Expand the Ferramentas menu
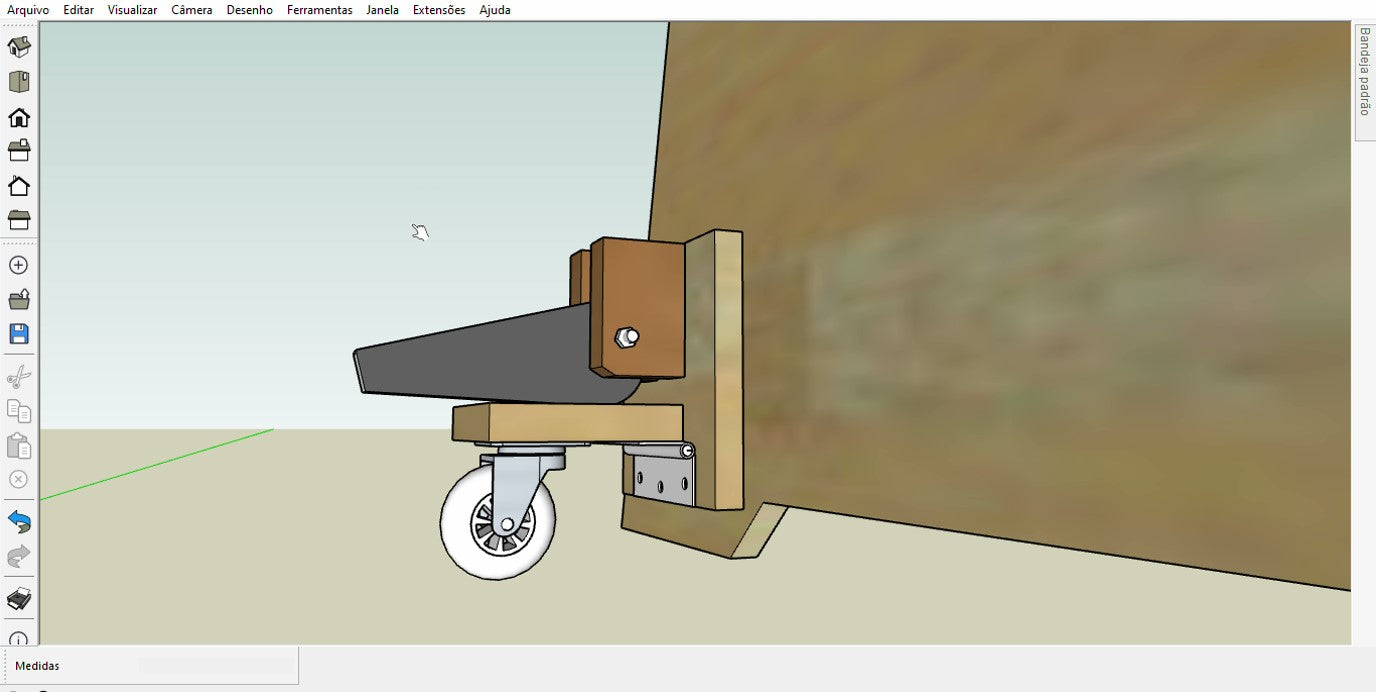Screen dimensions: 1376x692 [x=319, y=10]
